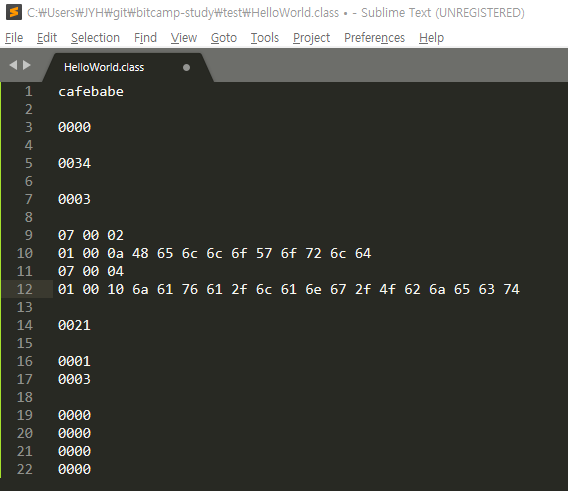Image resolution: width=568 pixels, height=491 pixels.
Task: Open the Selection menu
Action: (95, 38)
